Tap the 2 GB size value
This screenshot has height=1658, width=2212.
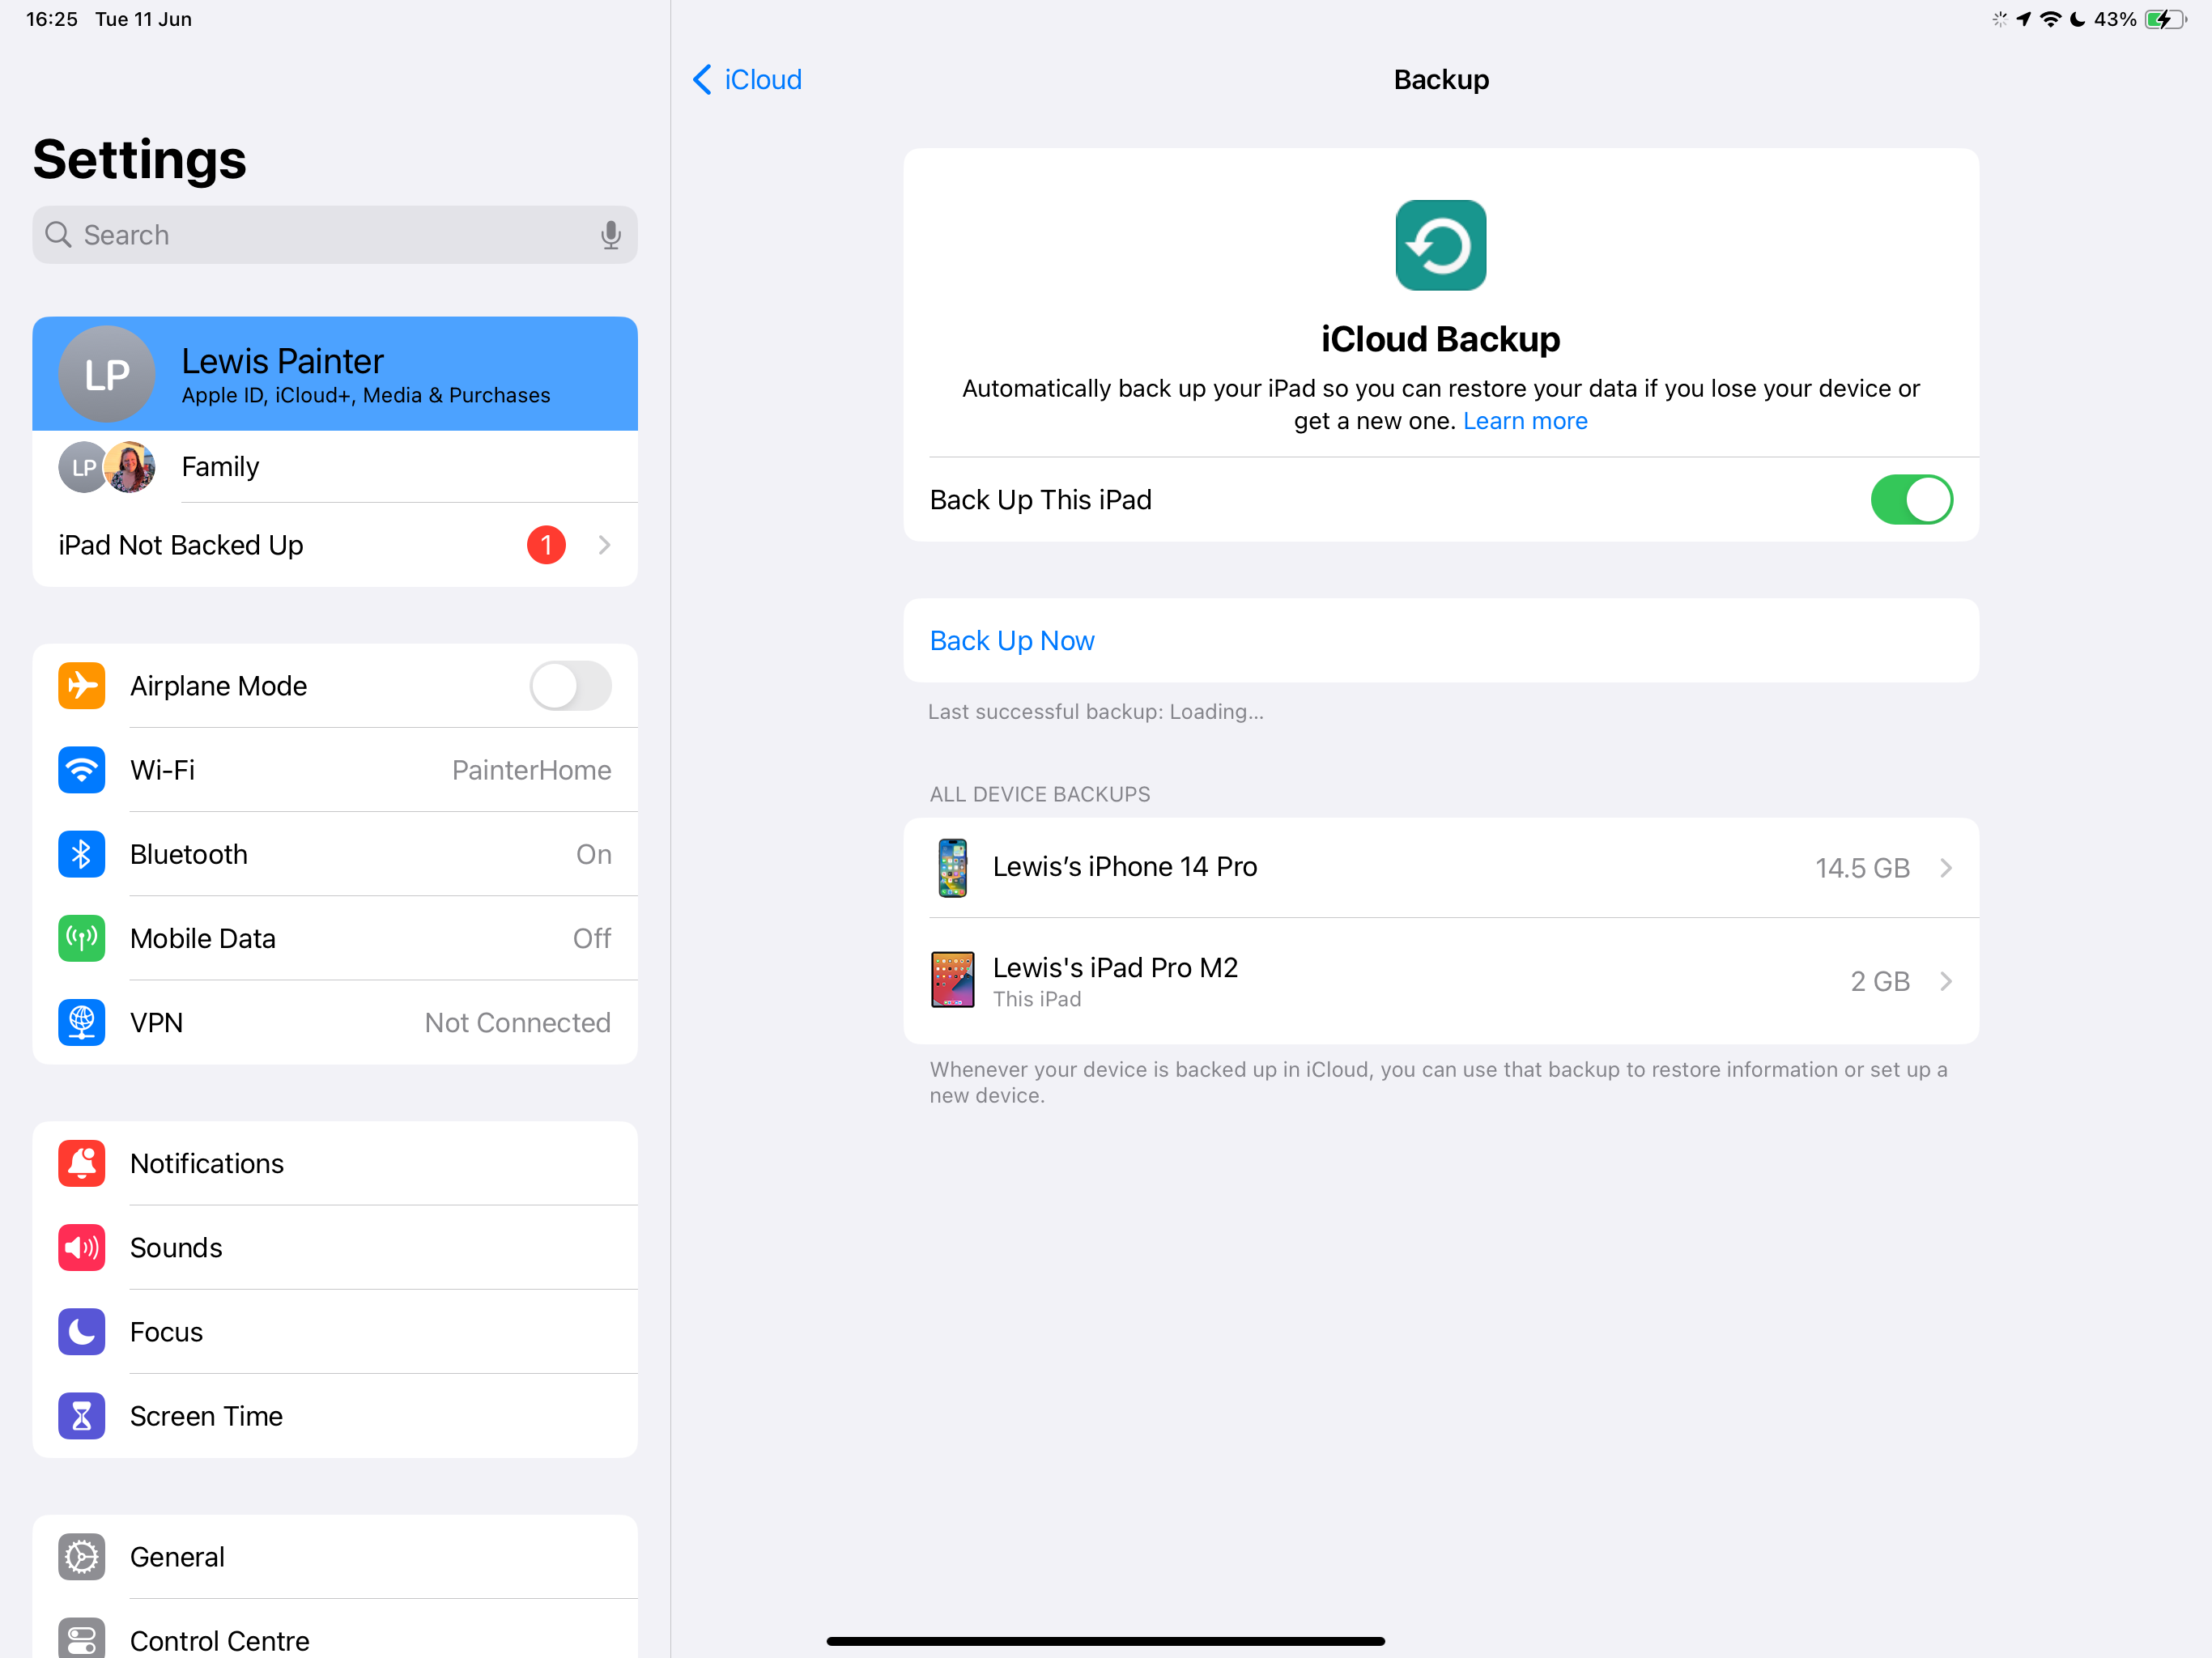1880,981
